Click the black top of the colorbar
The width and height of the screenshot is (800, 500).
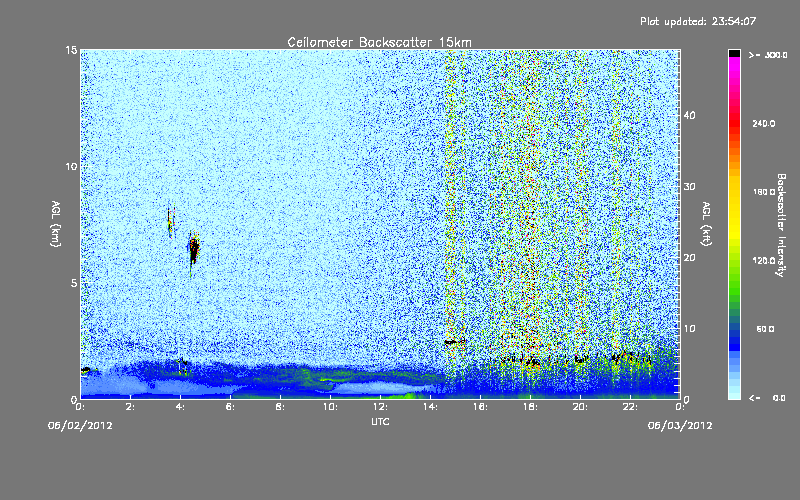pos(734,53)
